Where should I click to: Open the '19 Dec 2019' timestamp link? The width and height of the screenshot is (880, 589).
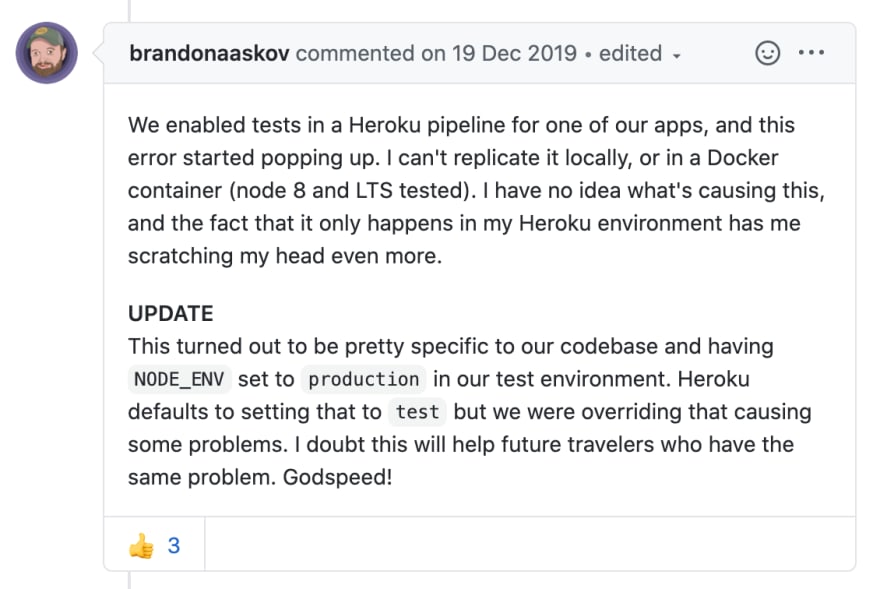click(x=515, y=53)
